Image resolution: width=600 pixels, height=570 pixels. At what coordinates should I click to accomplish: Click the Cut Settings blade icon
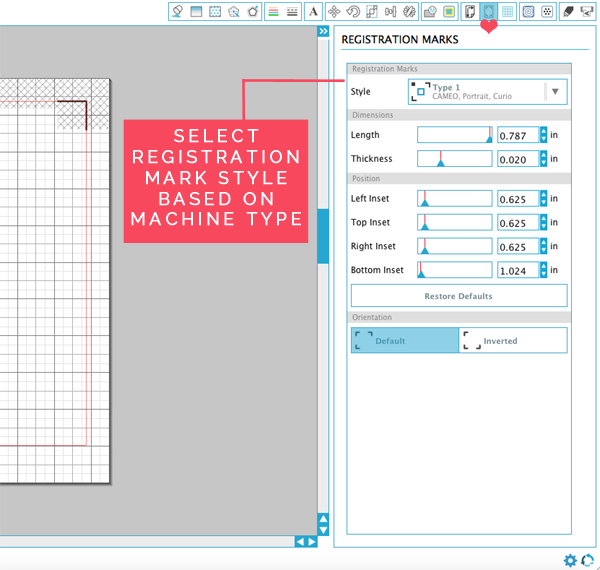(568, 12)
